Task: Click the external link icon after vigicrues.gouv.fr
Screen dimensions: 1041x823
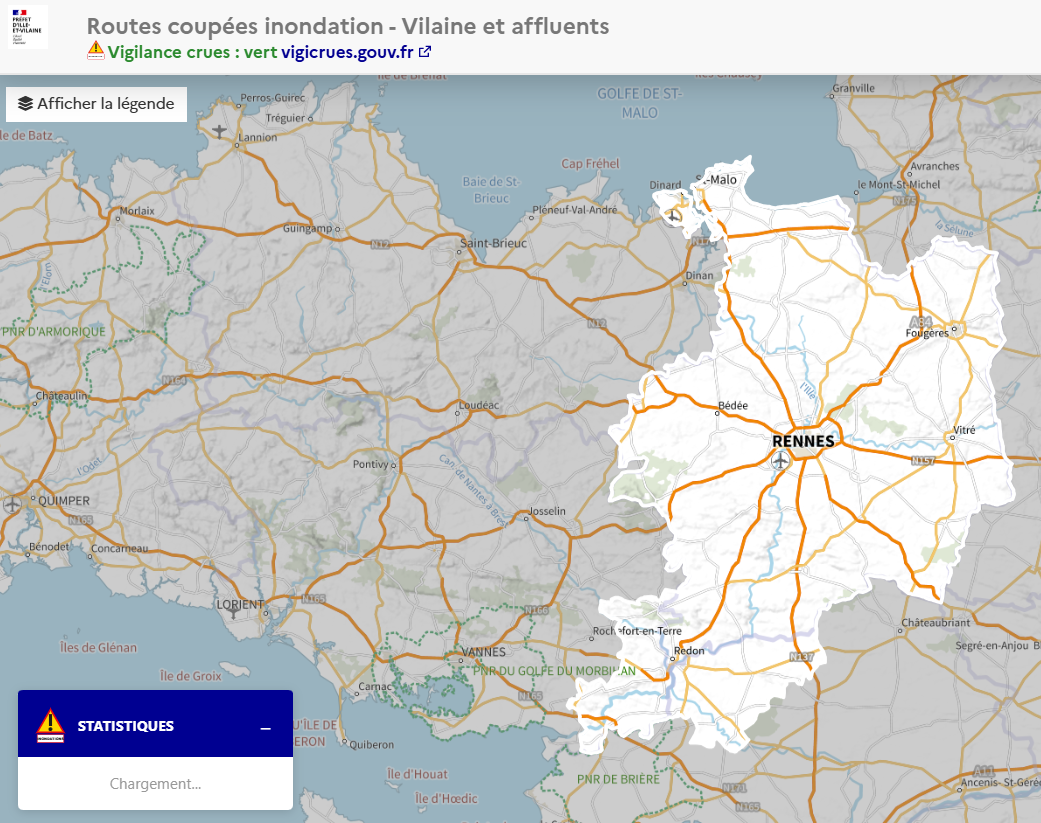Action: (x=425, y=52)
